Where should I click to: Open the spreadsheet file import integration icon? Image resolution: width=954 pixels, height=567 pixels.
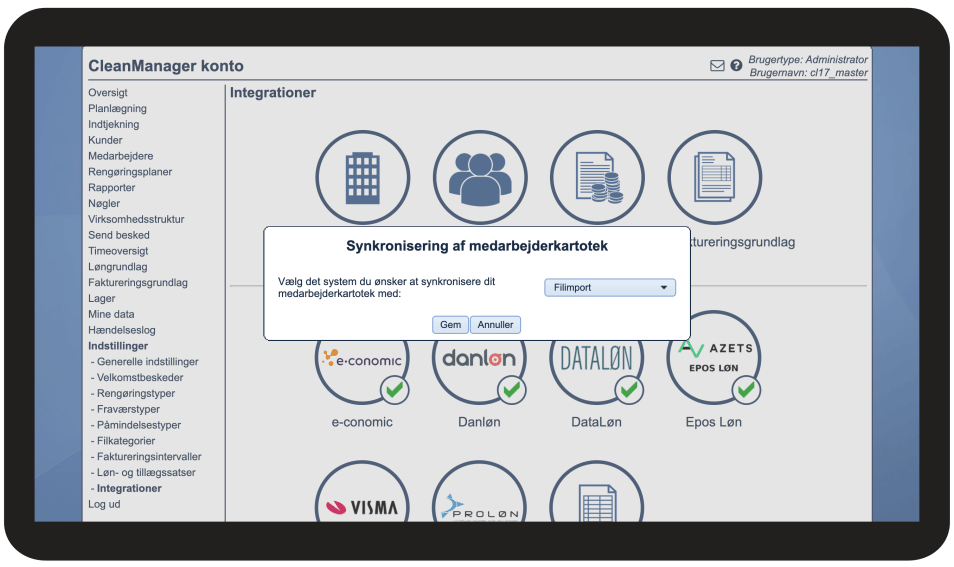597,502
